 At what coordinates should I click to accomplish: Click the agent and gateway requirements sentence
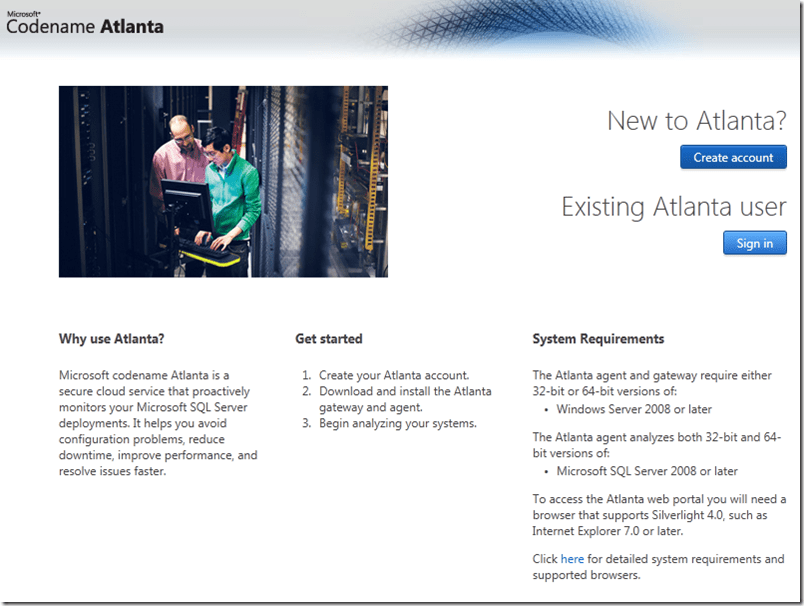(651, 383)
